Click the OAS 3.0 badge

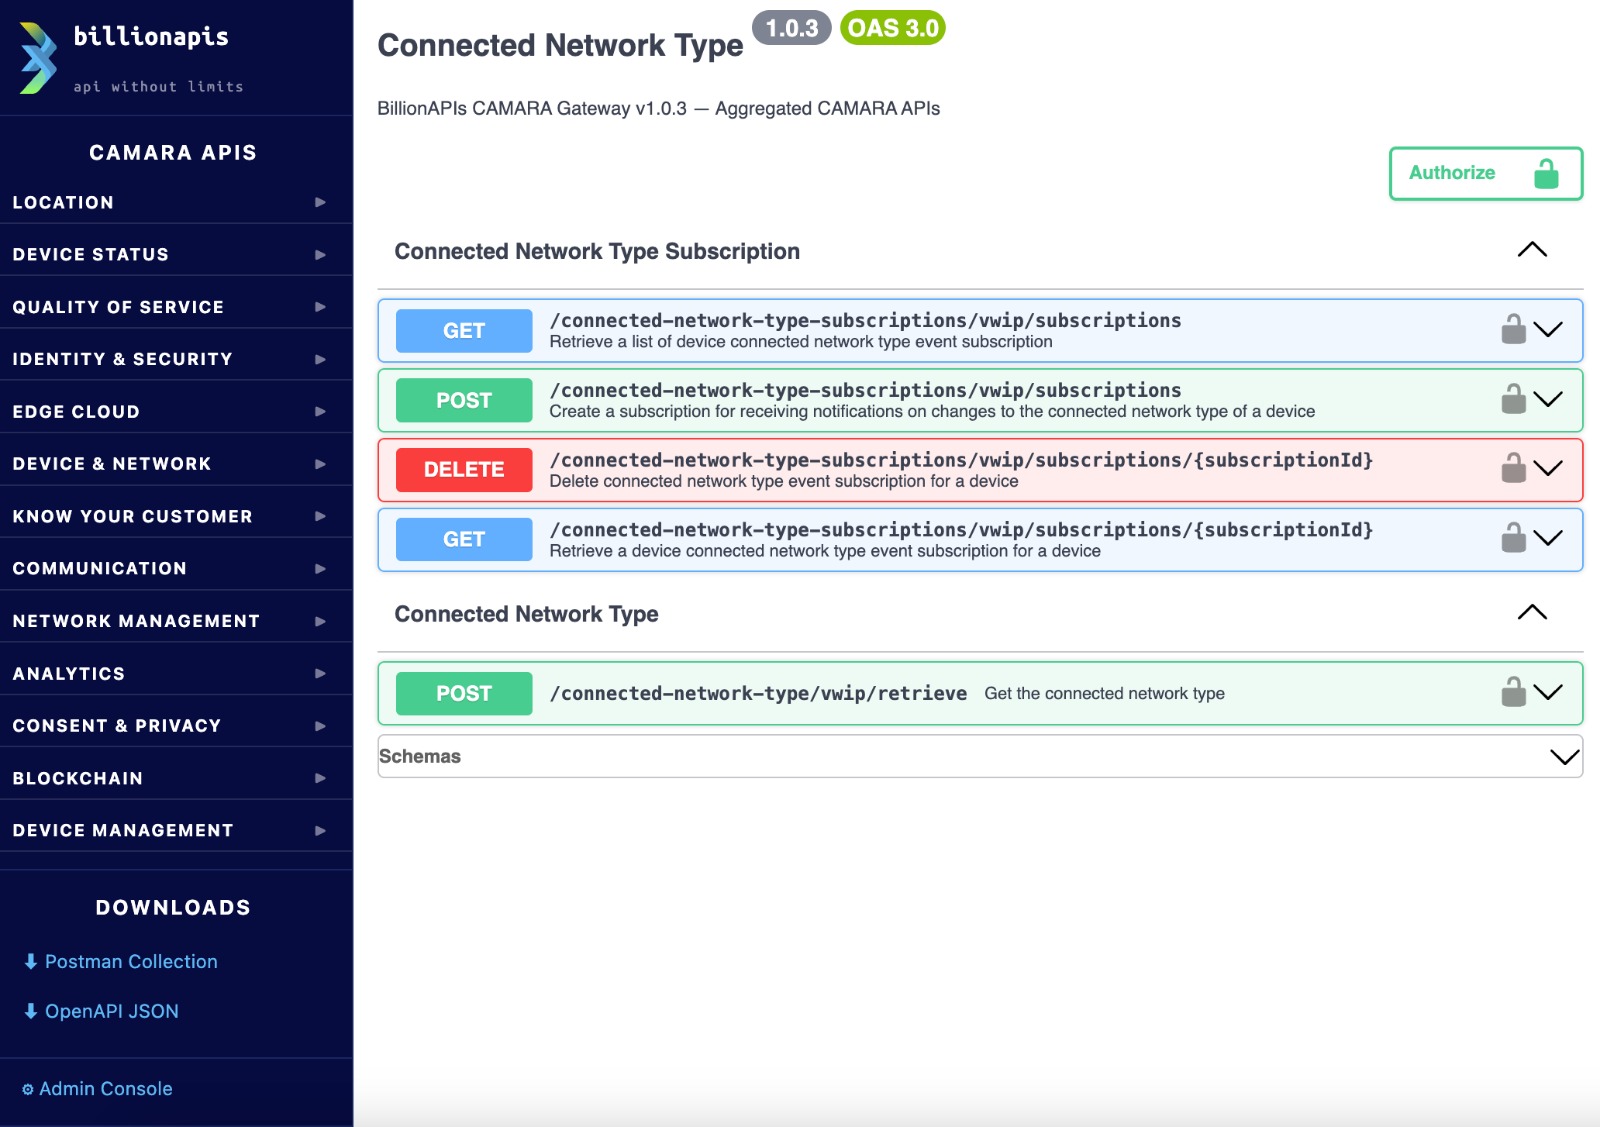click(893, 28)
